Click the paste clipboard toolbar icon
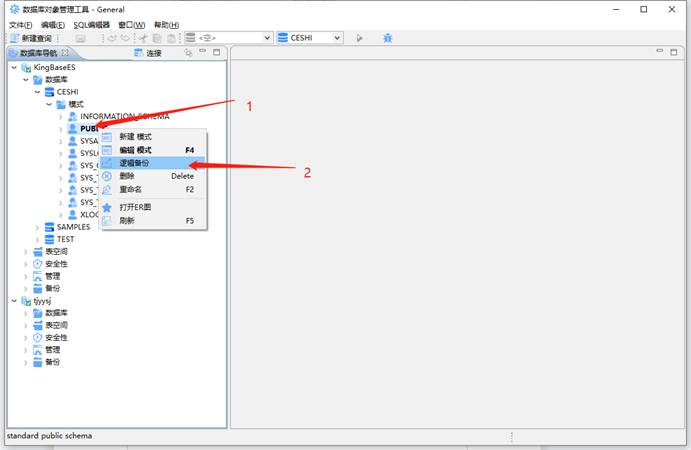691x450 pixels. coord(171,38)
